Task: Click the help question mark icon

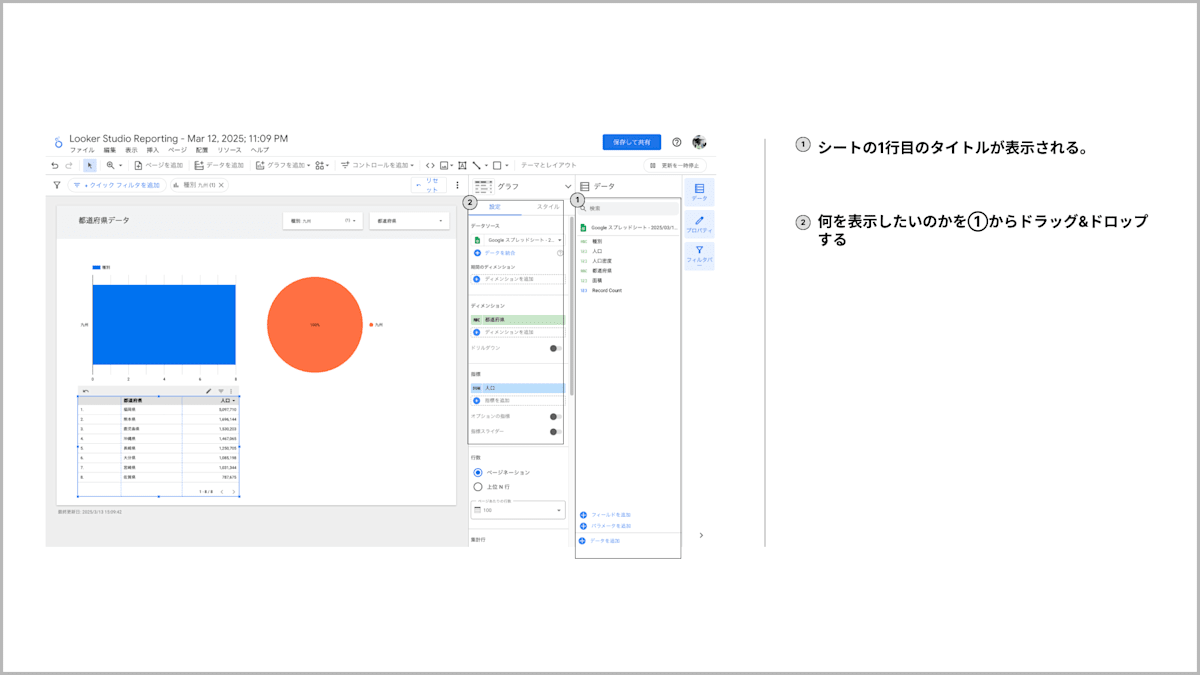Action: coord(677,142)
